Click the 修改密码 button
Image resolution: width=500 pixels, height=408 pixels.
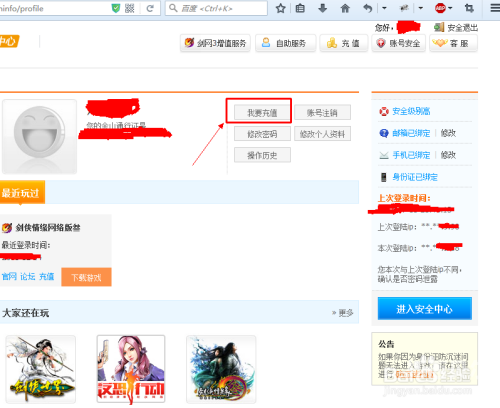(262, 134)
